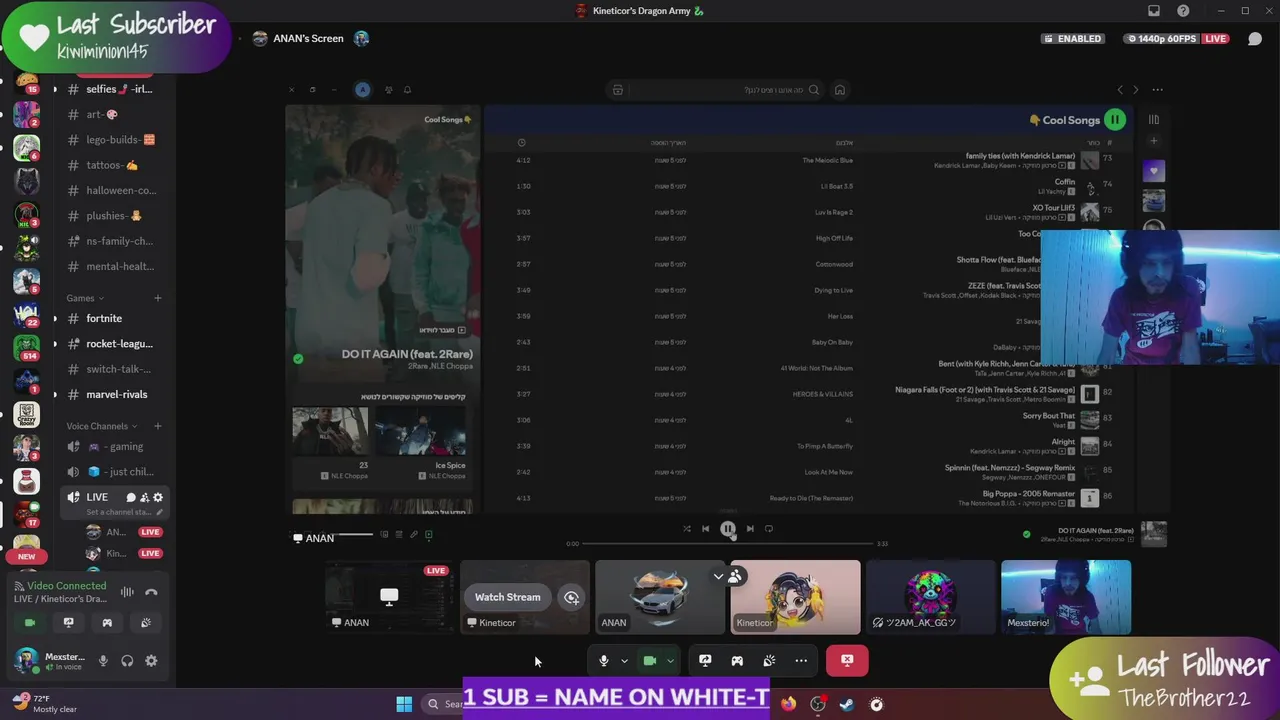
Task: Disconnect from voice with the phone icon
Action: (151, 592)
